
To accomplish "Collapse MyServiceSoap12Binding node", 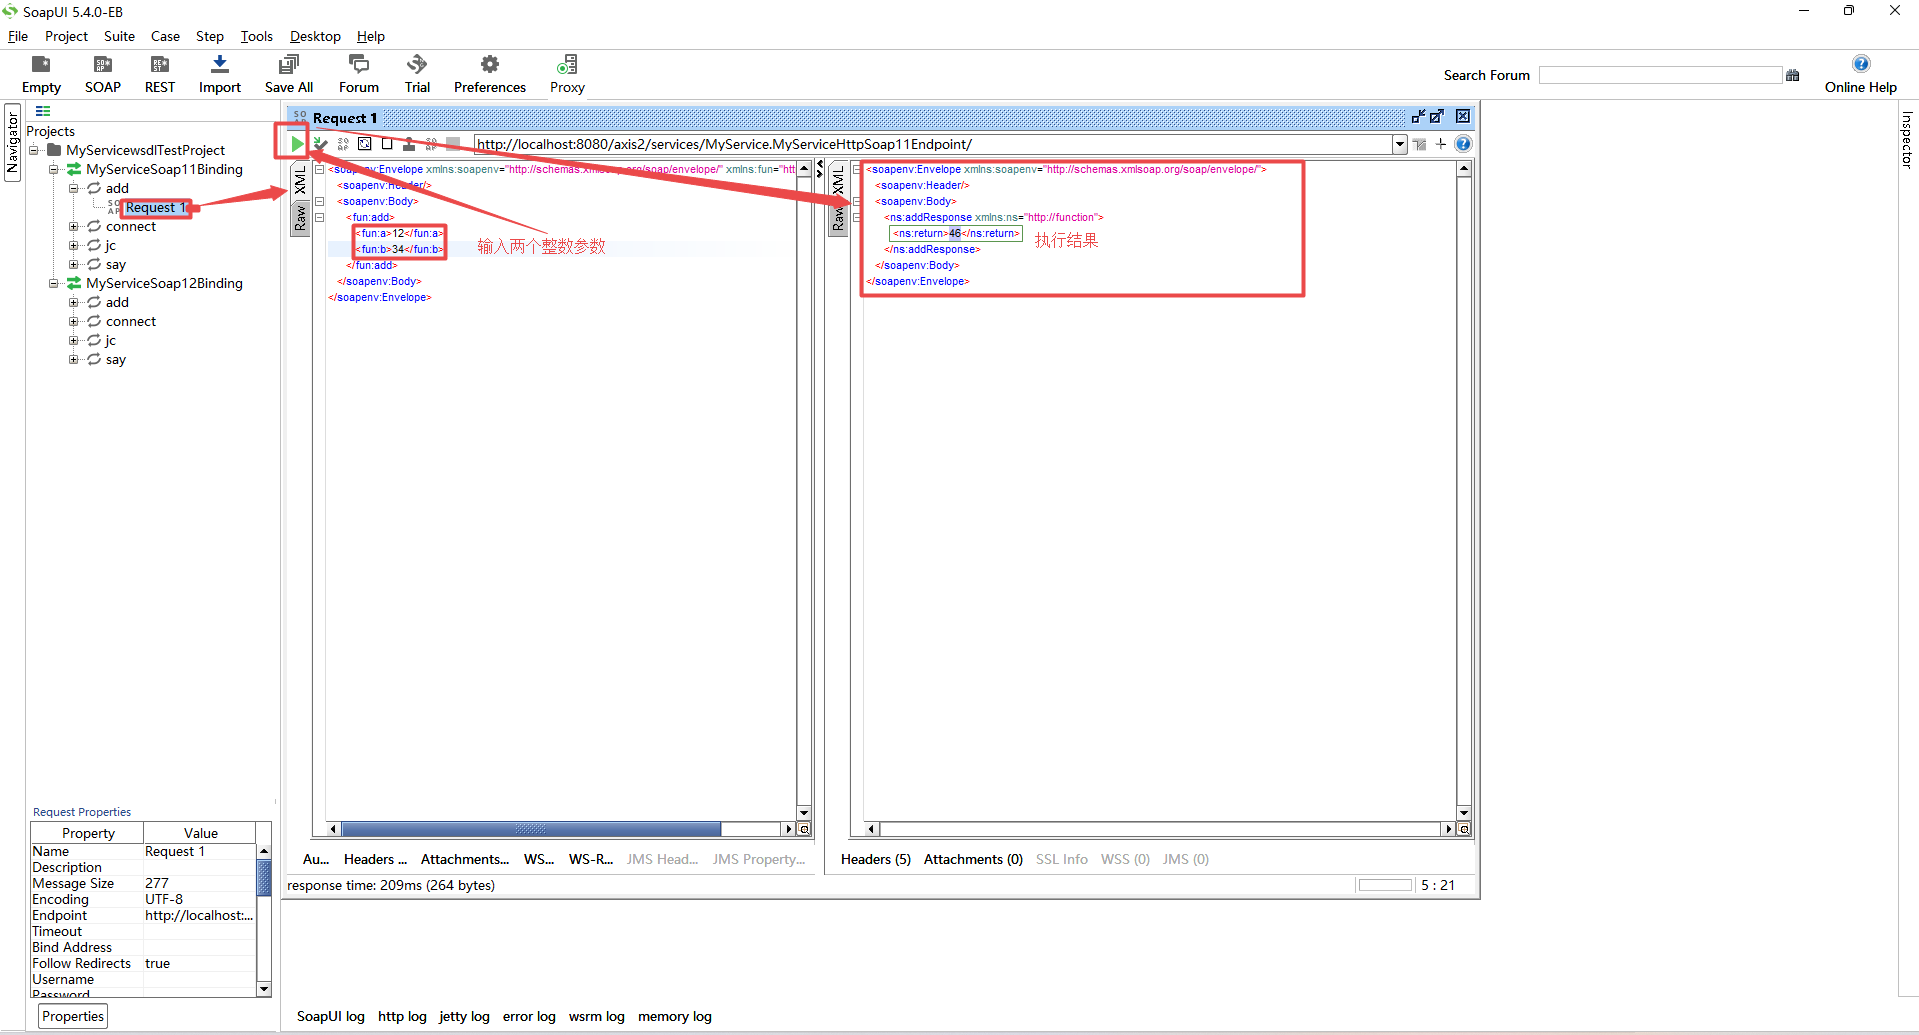I will [54, 283].
